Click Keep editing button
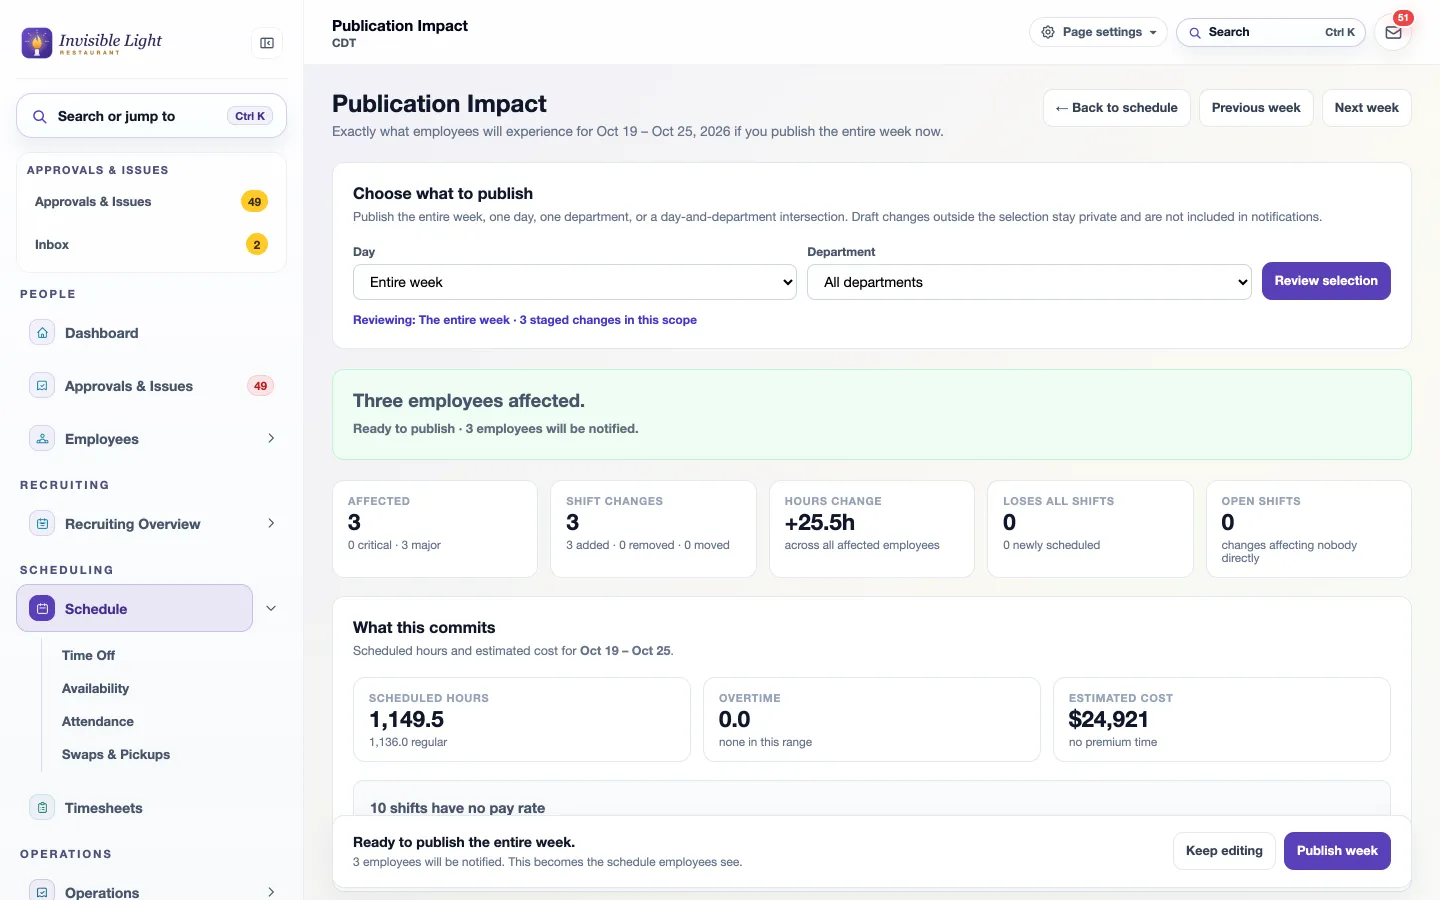 pyautogui.click(x=1224, y=851)
